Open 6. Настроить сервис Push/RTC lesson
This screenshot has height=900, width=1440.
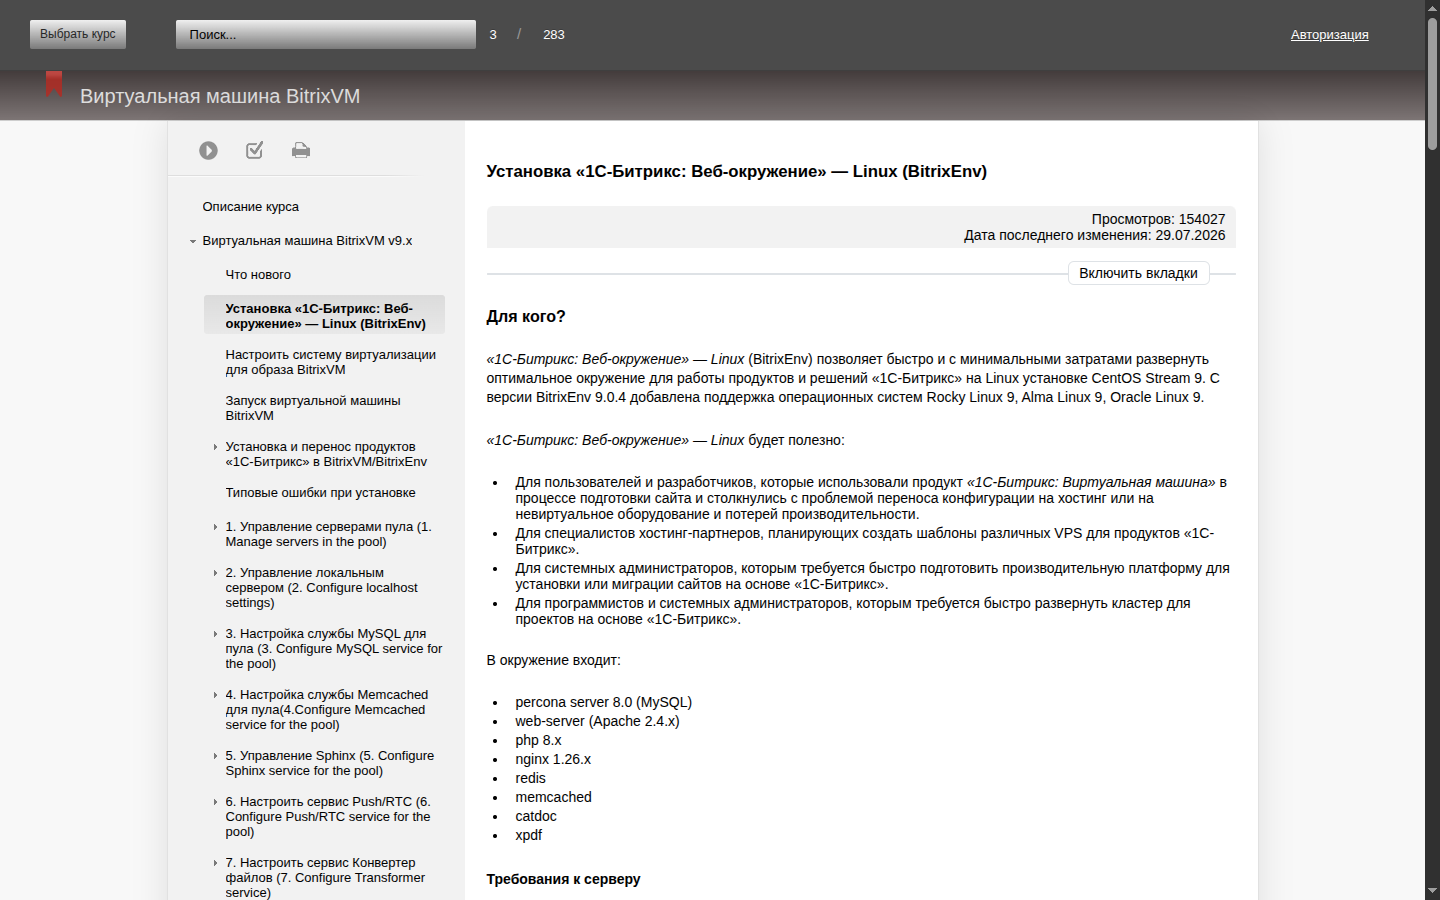[x=327, y=817]
